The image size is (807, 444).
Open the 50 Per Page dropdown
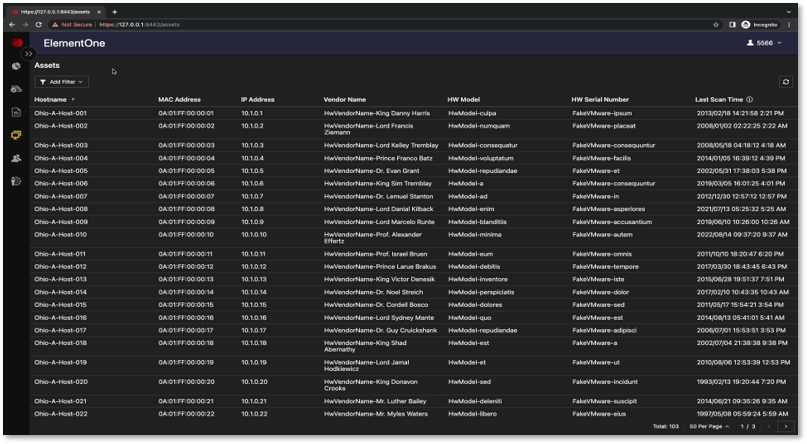pyautogui.click(x=709, y=427)
